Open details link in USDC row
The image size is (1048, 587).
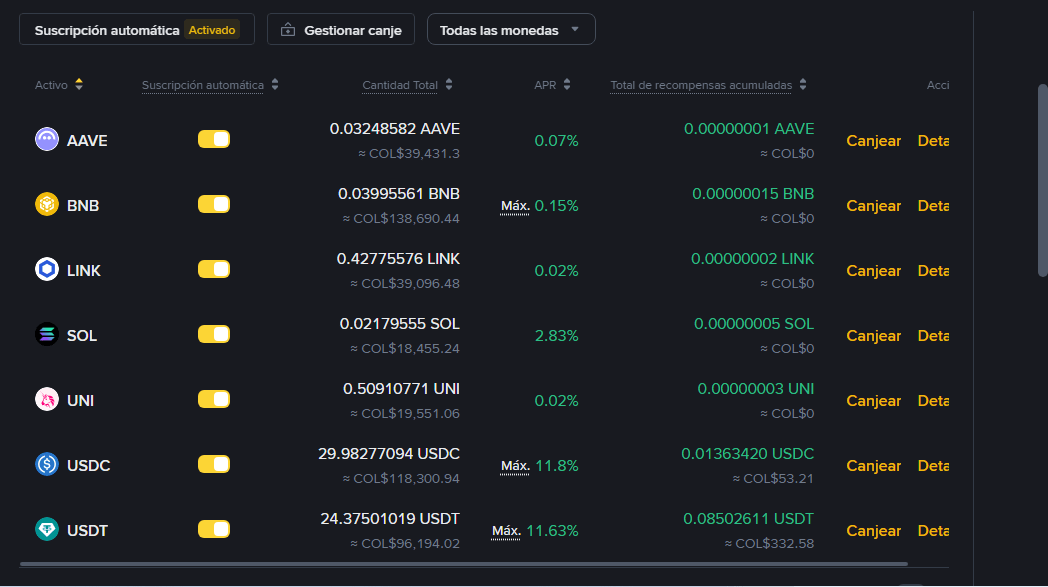point(933,465)
